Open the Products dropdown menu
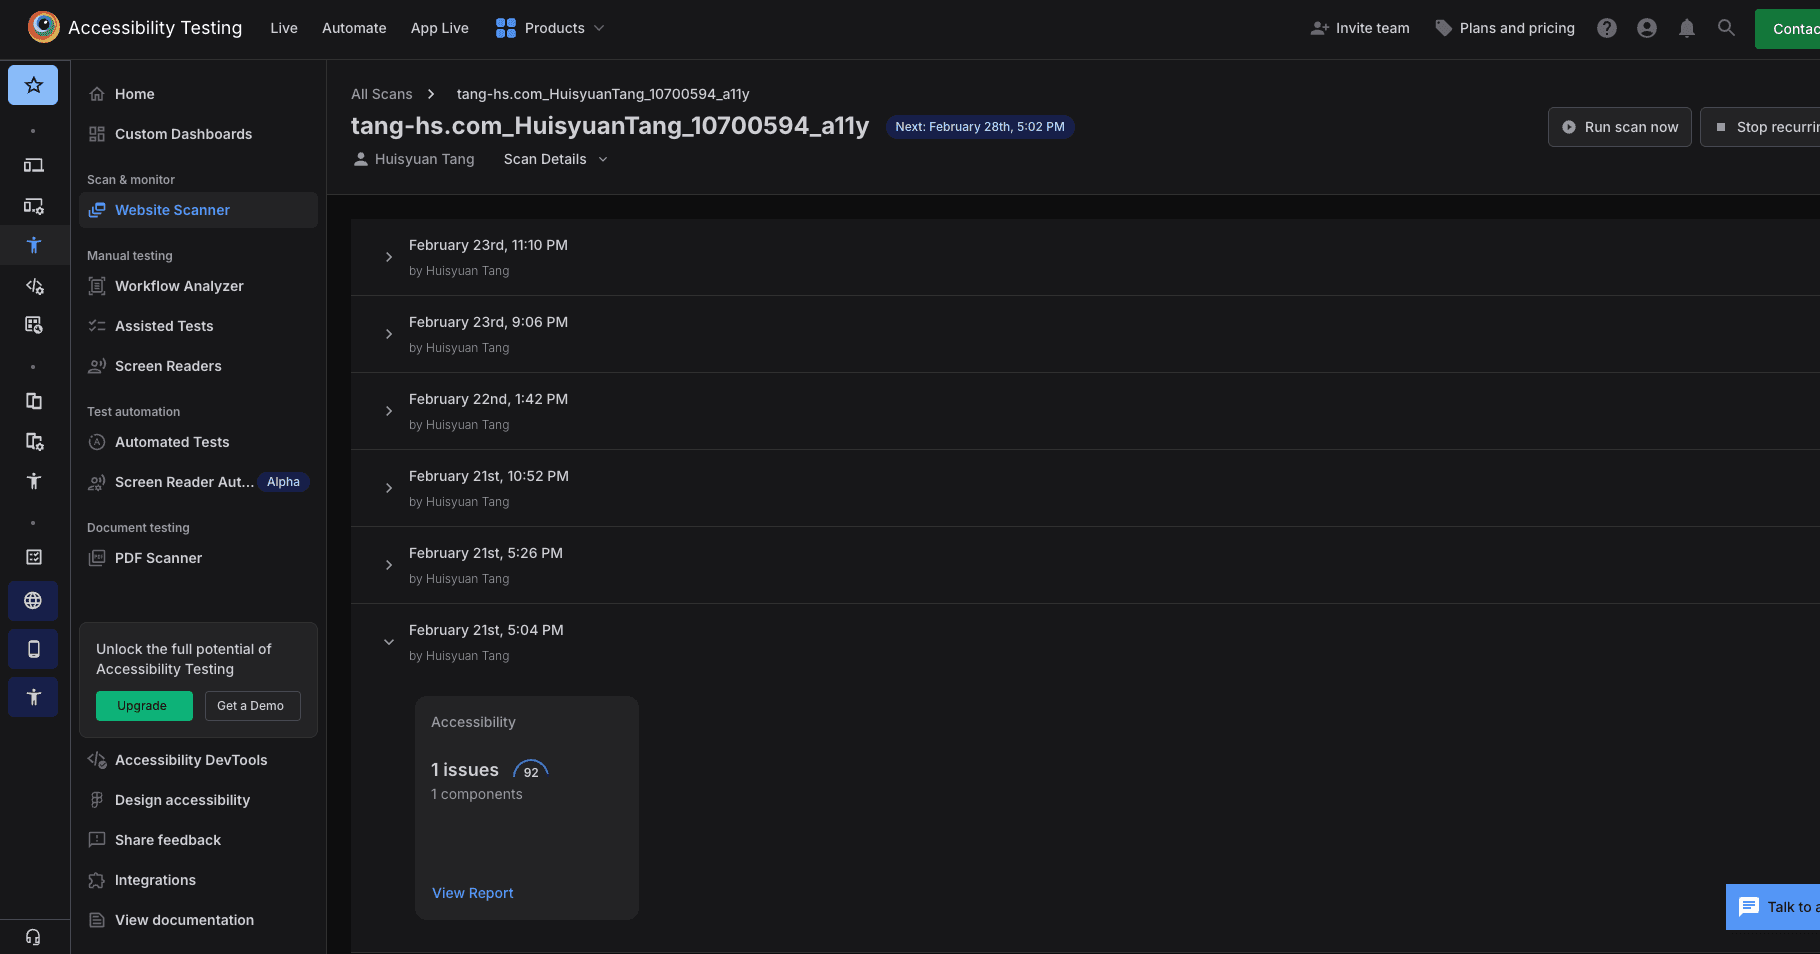This screenshot has height=954, width=1820. 550,28
